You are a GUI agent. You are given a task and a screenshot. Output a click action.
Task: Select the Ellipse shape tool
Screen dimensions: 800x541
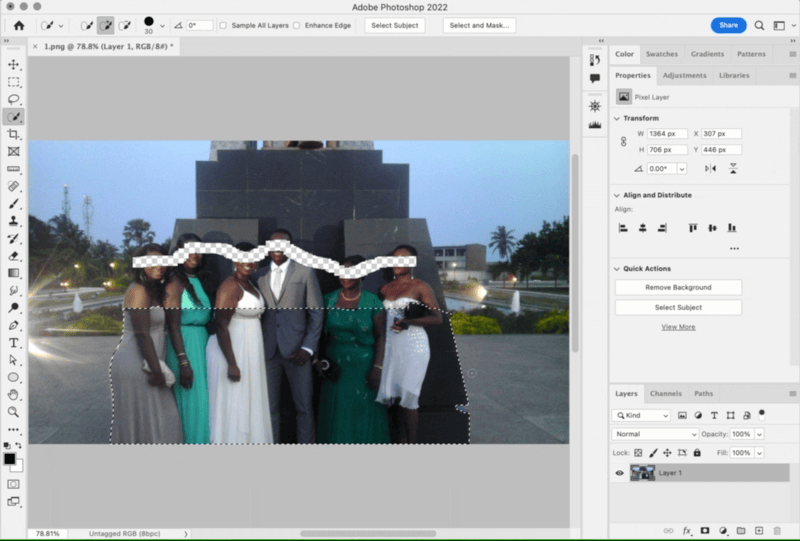click(14, 377)
